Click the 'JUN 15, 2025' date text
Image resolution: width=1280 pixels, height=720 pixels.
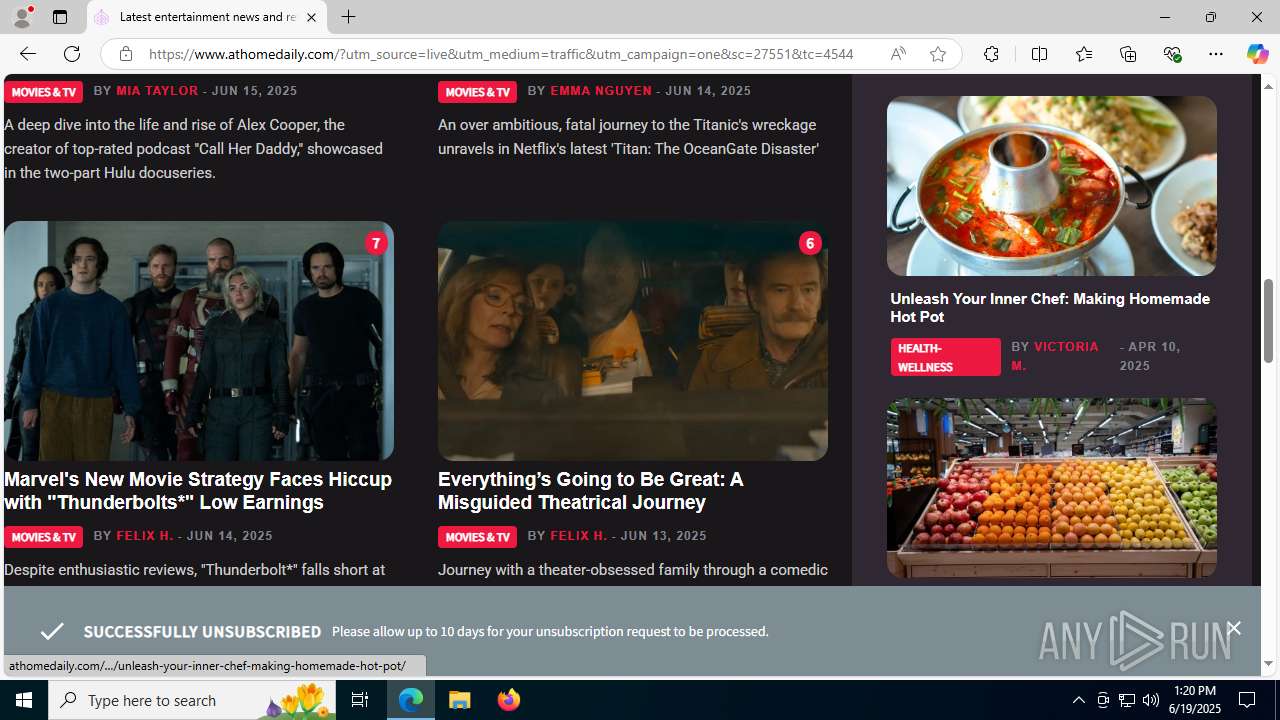click(x=254, y=90)
